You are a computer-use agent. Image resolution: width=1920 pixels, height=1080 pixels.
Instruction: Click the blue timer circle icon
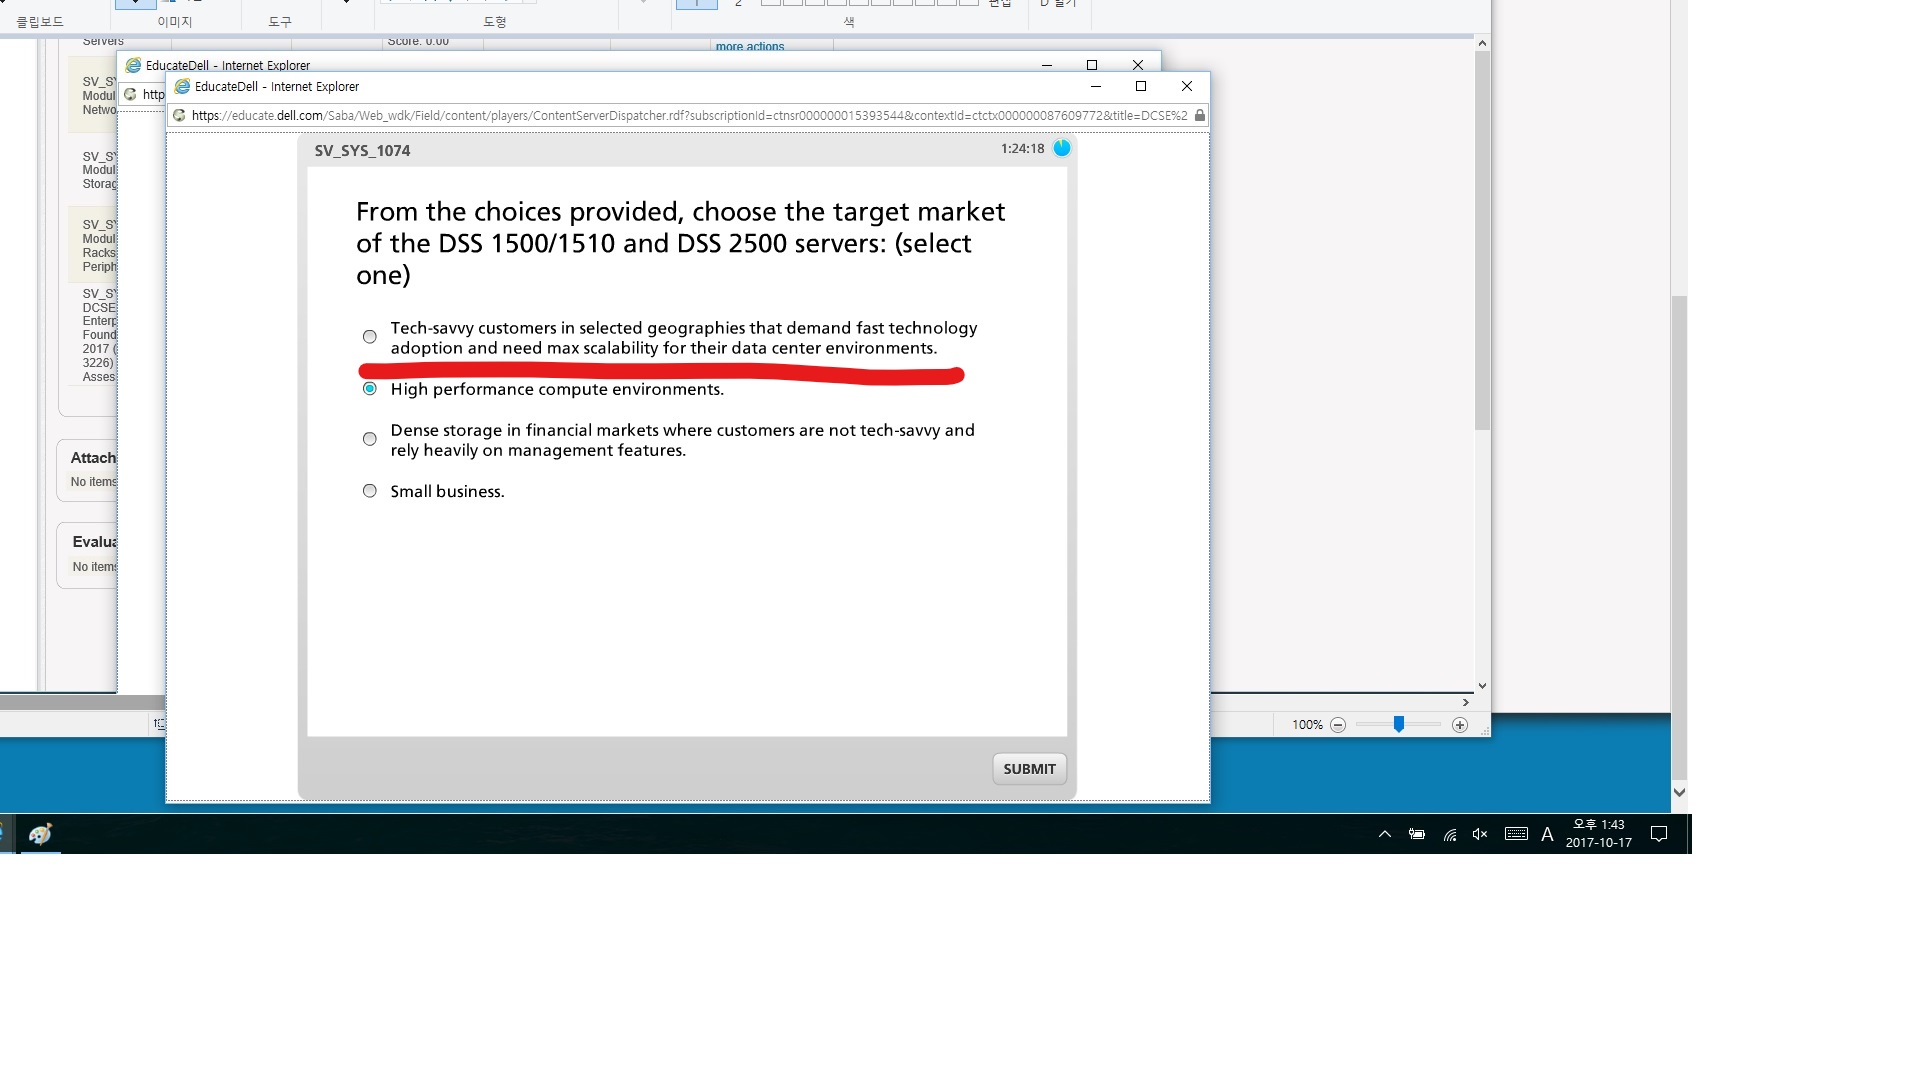tap(1062, 148)
